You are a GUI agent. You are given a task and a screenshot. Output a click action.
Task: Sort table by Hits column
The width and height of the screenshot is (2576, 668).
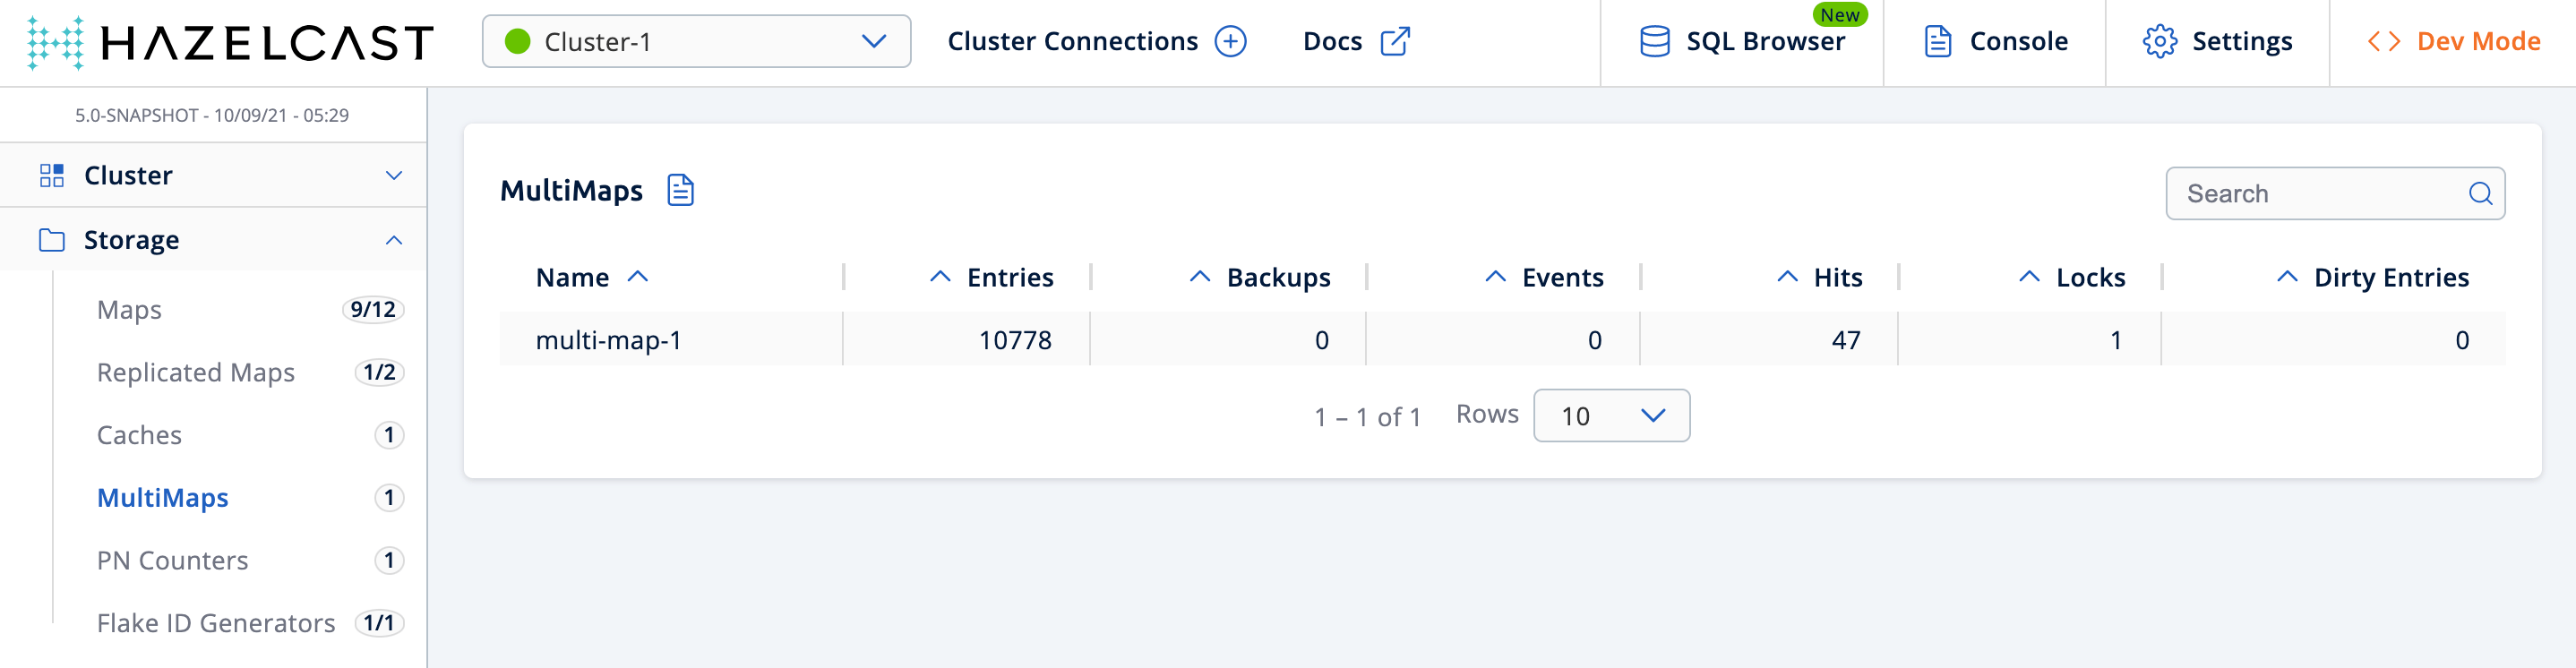pyautogui.click(x=1837, y=278)
